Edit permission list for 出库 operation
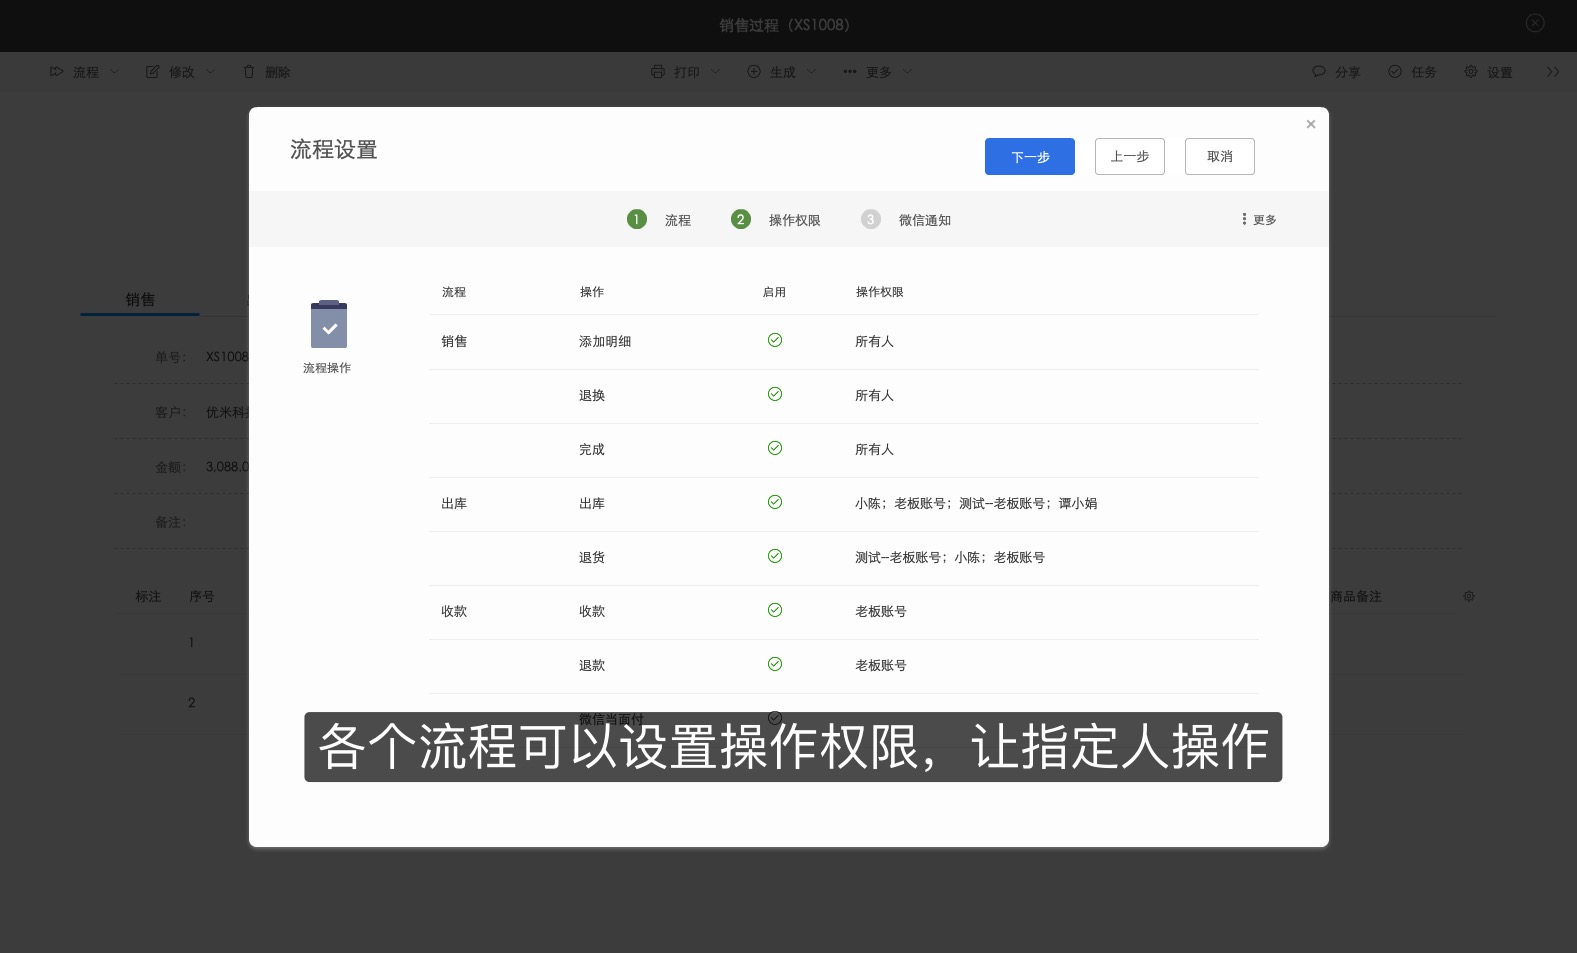This screenshot has height=953, width=1577. pos(976,504)
